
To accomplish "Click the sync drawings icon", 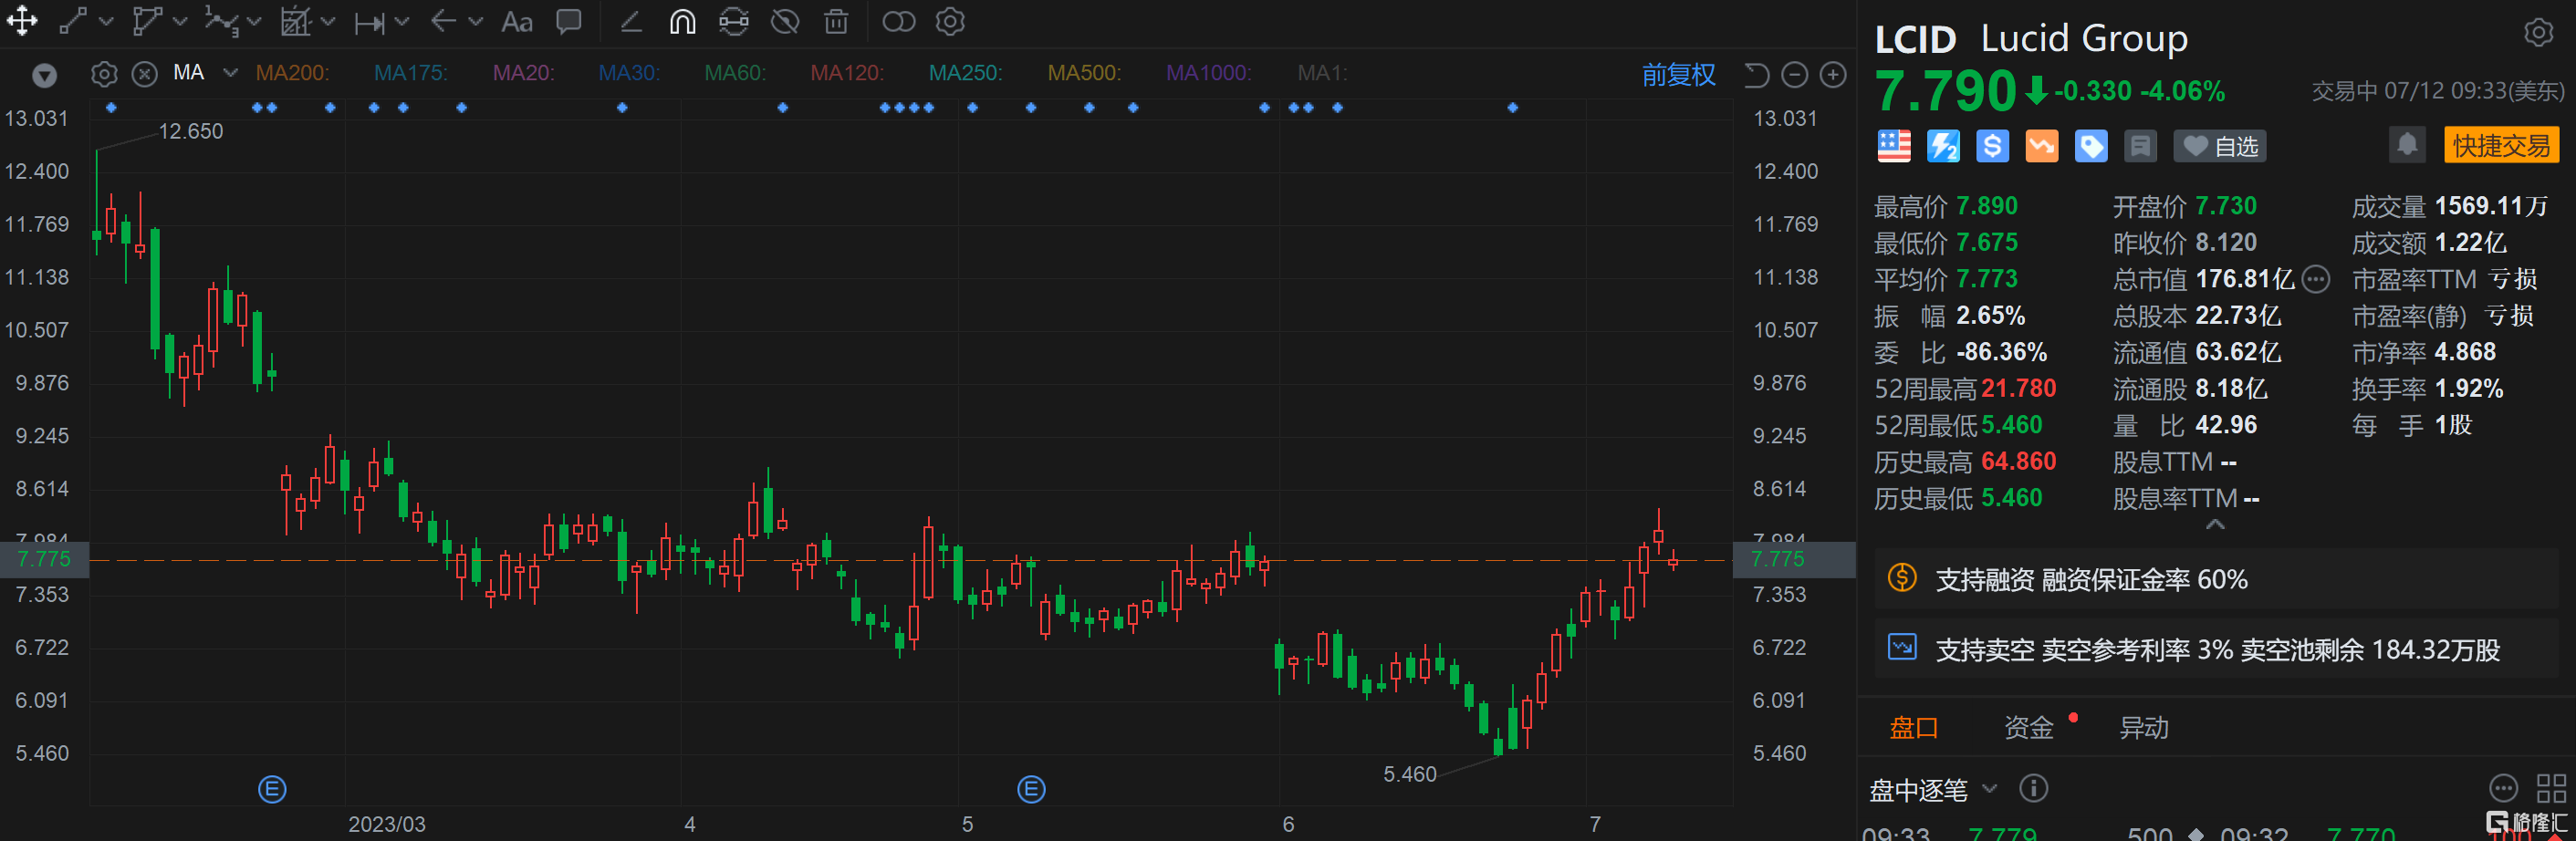I will click(734, 21).
